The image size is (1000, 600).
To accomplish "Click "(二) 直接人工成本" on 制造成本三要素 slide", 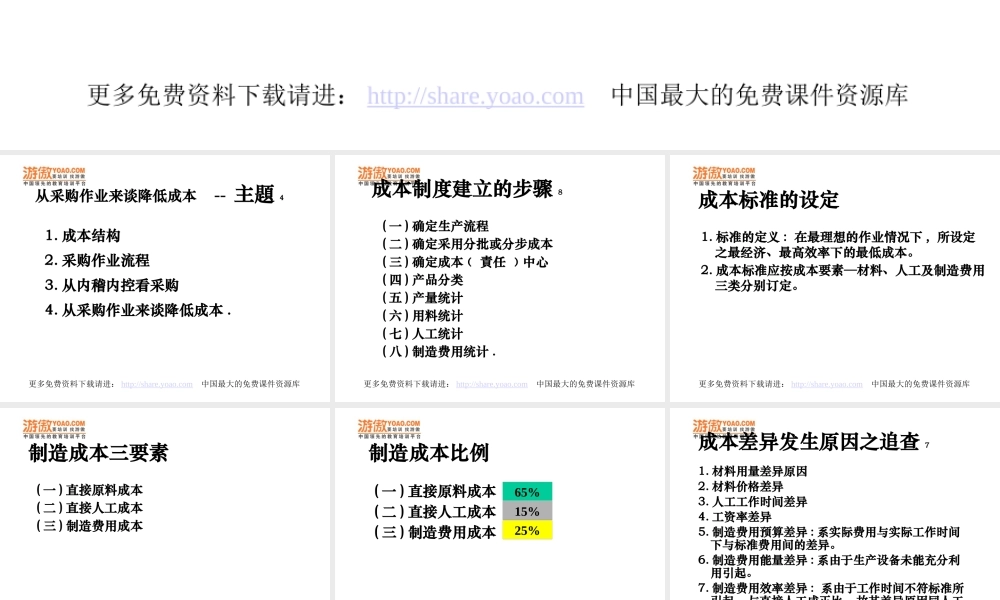I will tap(89, 508).
